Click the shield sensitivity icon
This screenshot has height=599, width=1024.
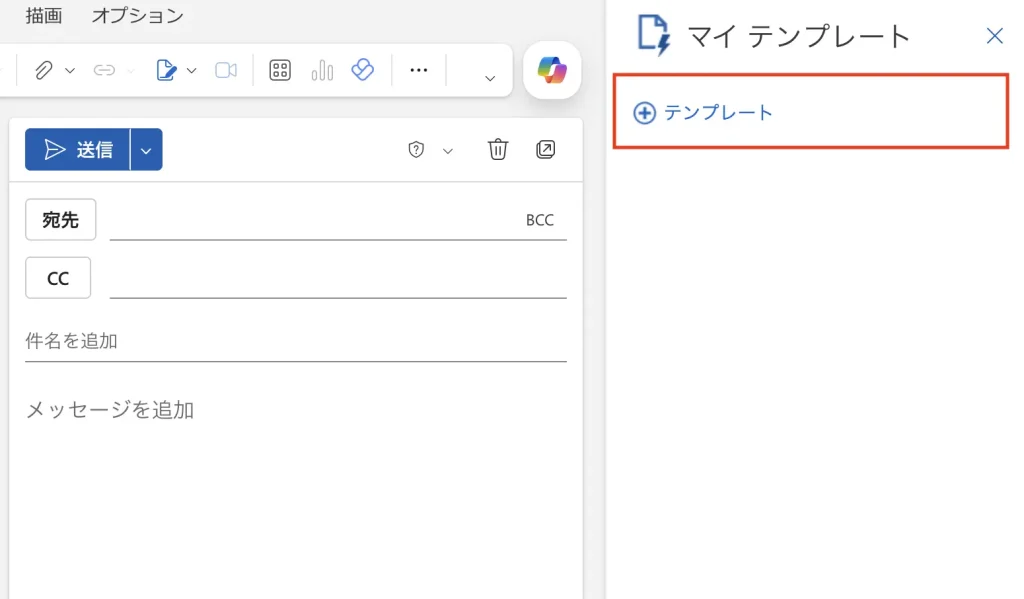(417, 150)
